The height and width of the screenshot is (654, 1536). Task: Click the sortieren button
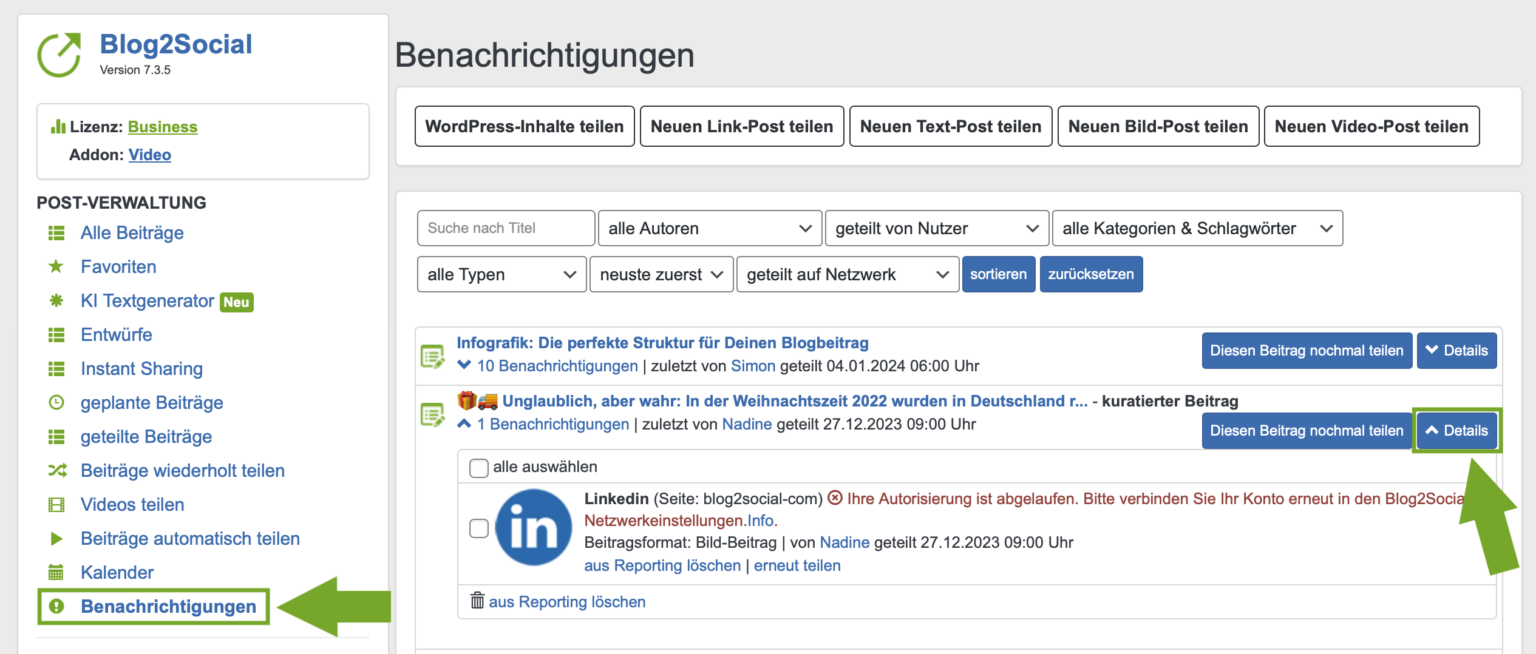coord(998,274)
